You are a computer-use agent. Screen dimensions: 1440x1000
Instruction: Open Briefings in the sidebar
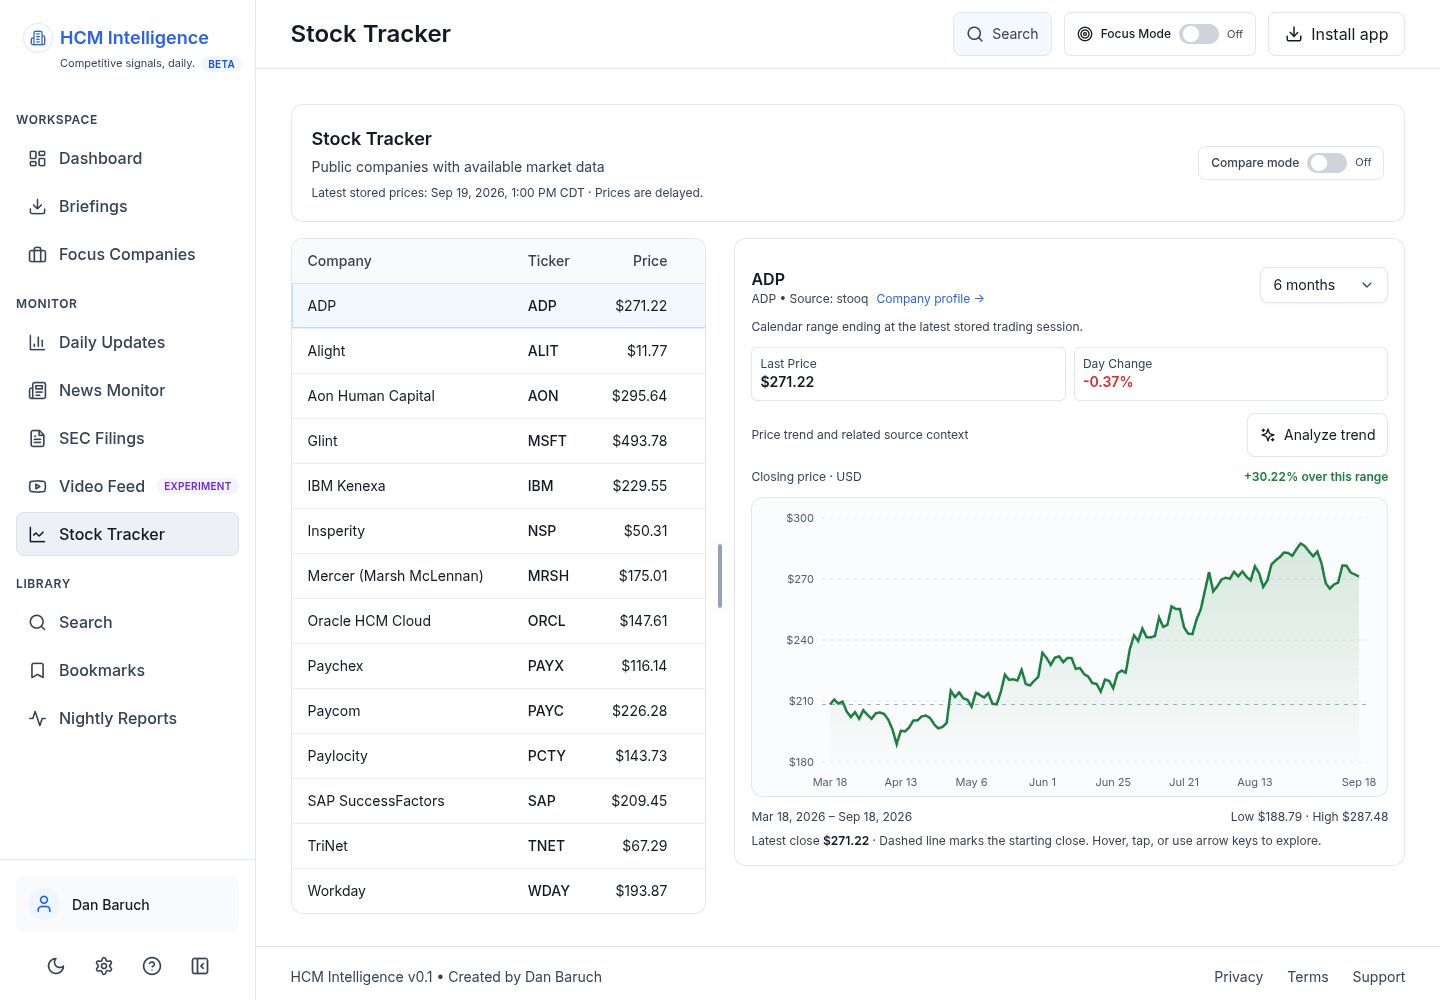tap(127, 206)
